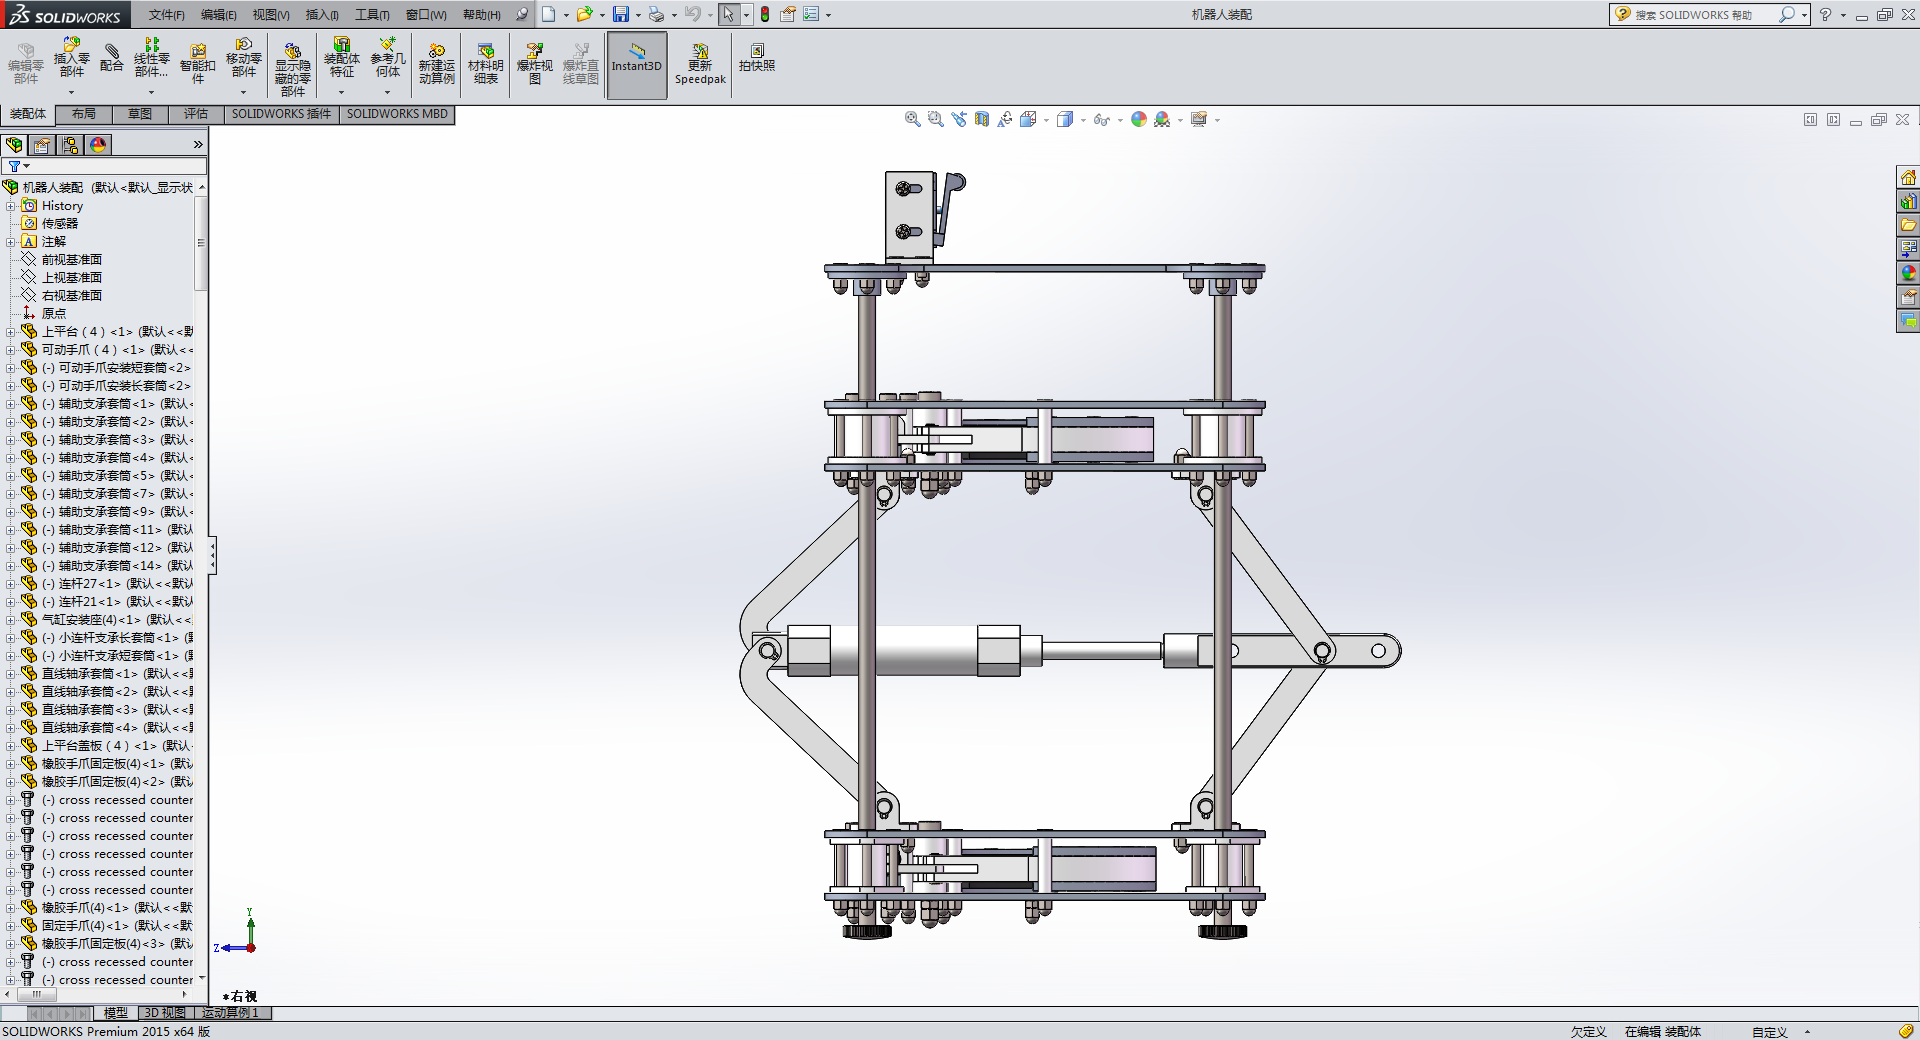Toggle Instant3D mode
The height and width of the screenshot is (1040, 1920).
(637, 66)
